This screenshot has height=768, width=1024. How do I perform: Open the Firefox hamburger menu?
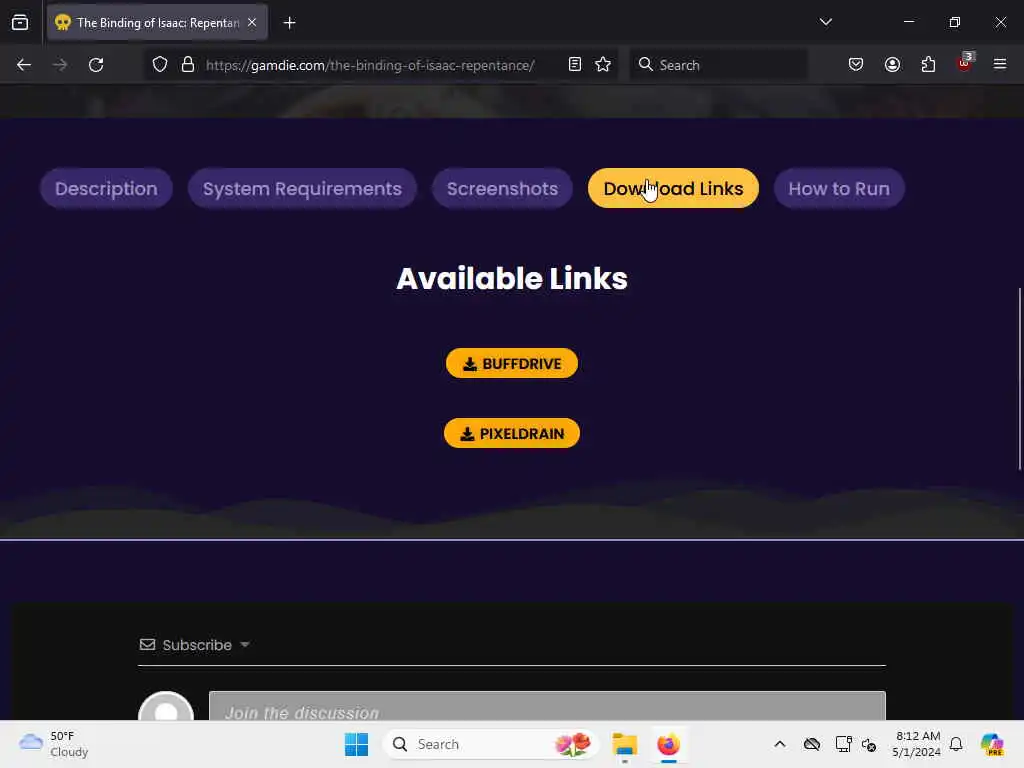[1000, 64]
